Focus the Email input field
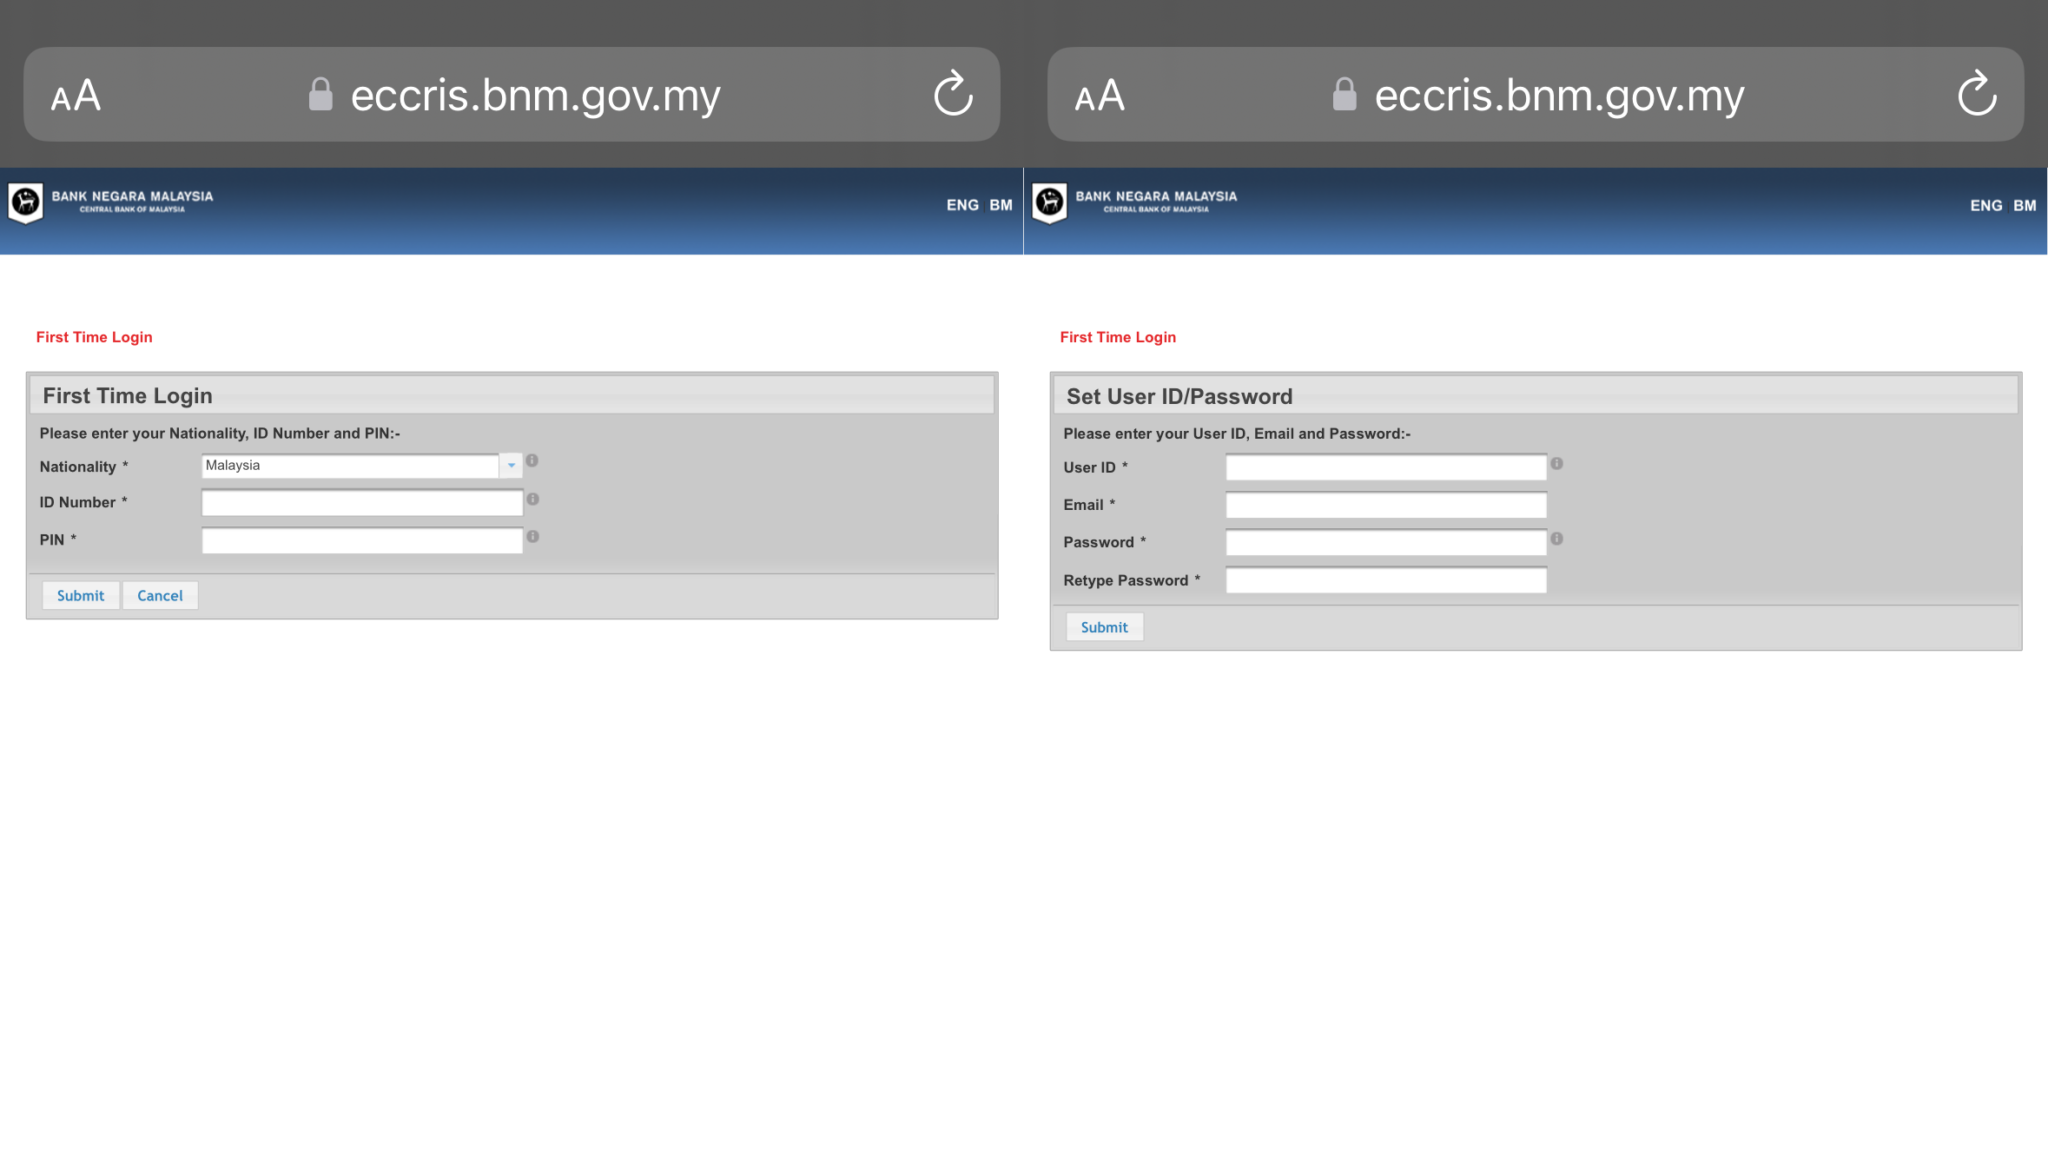The image size is (2048, 1152). coord(1386,505)
